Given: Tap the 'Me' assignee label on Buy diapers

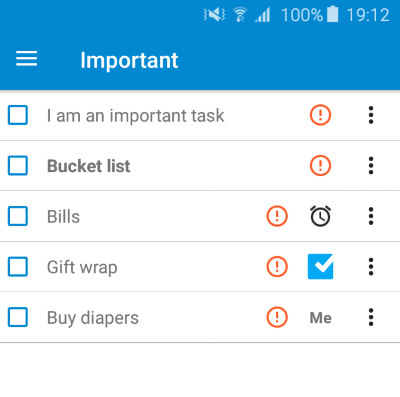Looking at the screenshot, I should (x=321, y=318).
